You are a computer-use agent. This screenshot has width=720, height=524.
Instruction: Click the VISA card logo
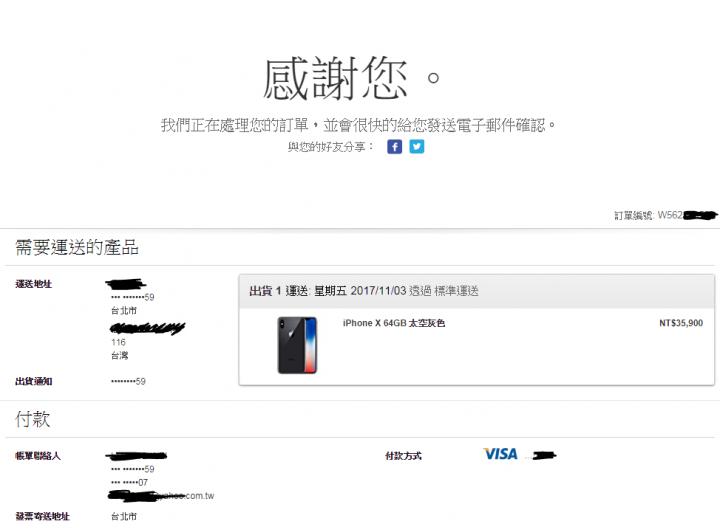[501, 454]
